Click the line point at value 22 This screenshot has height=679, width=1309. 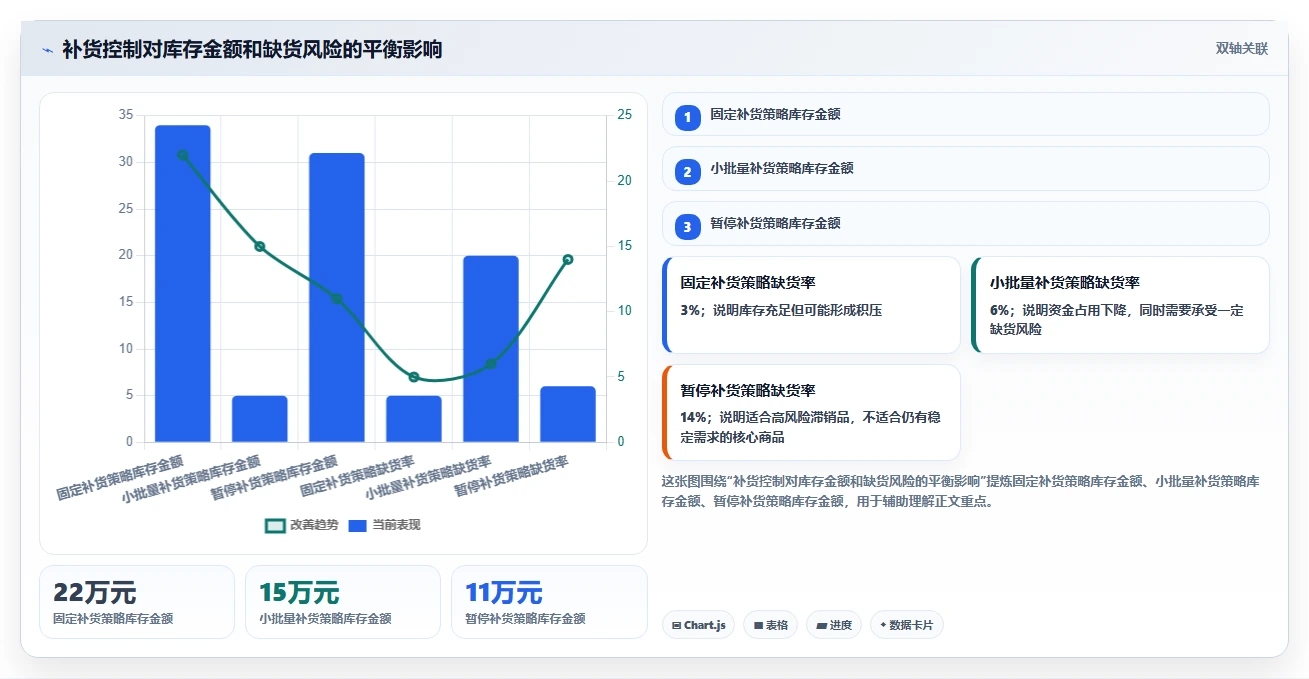pyautogui.click(x=183, y=155)
